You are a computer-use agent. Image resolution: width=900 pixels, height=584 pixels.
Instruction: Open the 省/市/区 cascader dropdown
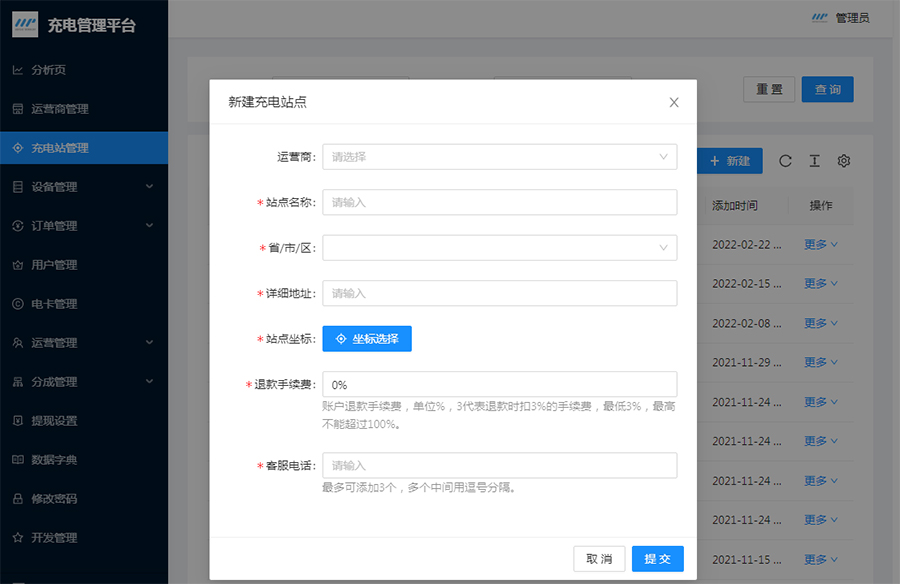[499, 247]
